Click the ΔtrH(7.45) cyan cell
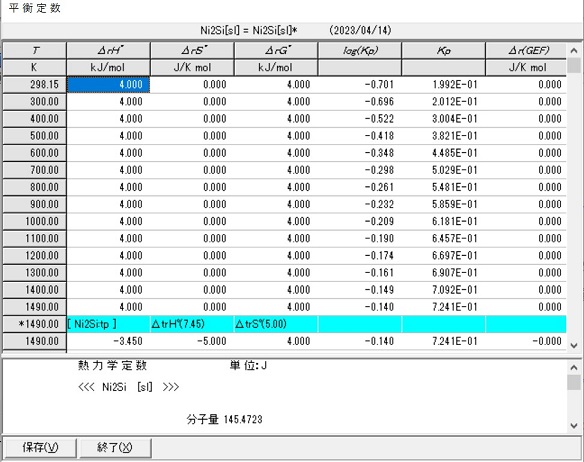The height and width of the screenshot is (462, 584). [x=192, y=324]
